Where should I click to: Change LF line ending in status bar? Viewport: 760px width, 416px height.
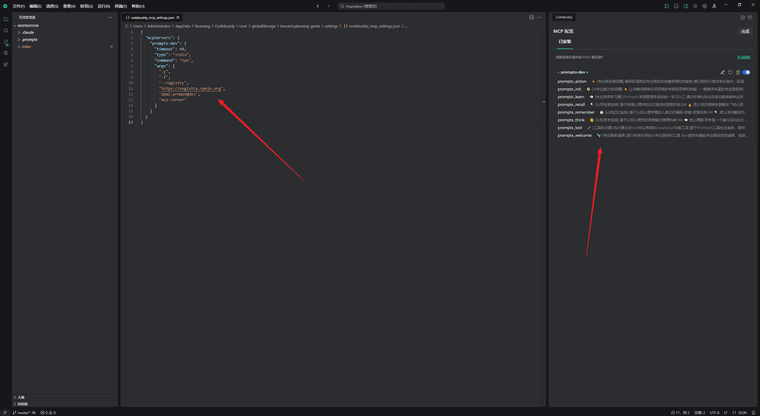(x=726, y=413)
